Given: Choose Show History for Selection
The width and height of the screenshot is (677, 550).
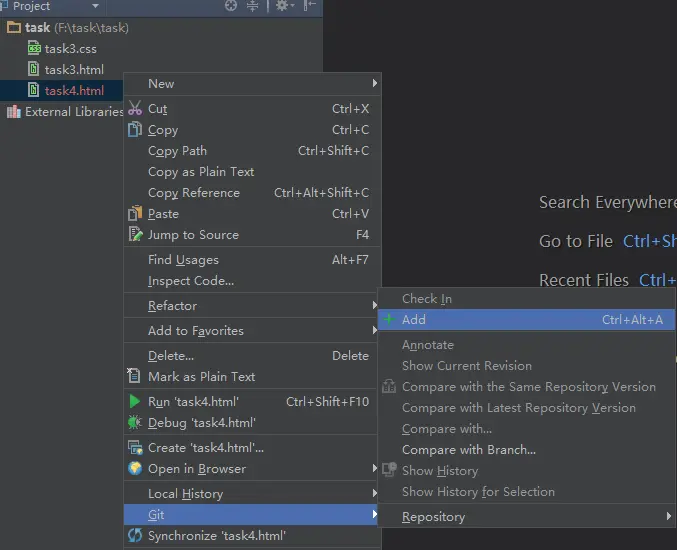Looking at the screenshot, I should 526,492.
